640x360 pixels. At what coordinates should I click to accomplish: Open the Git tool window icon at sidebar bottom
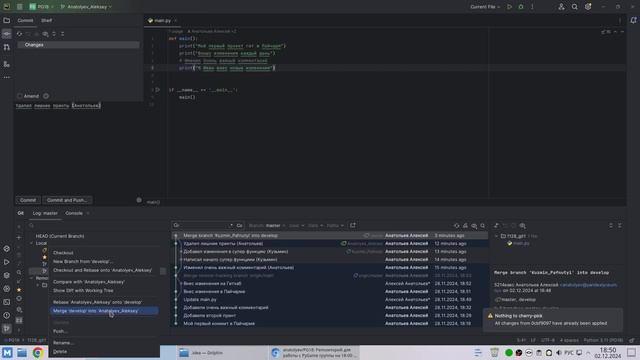click(x=7, y=328)
